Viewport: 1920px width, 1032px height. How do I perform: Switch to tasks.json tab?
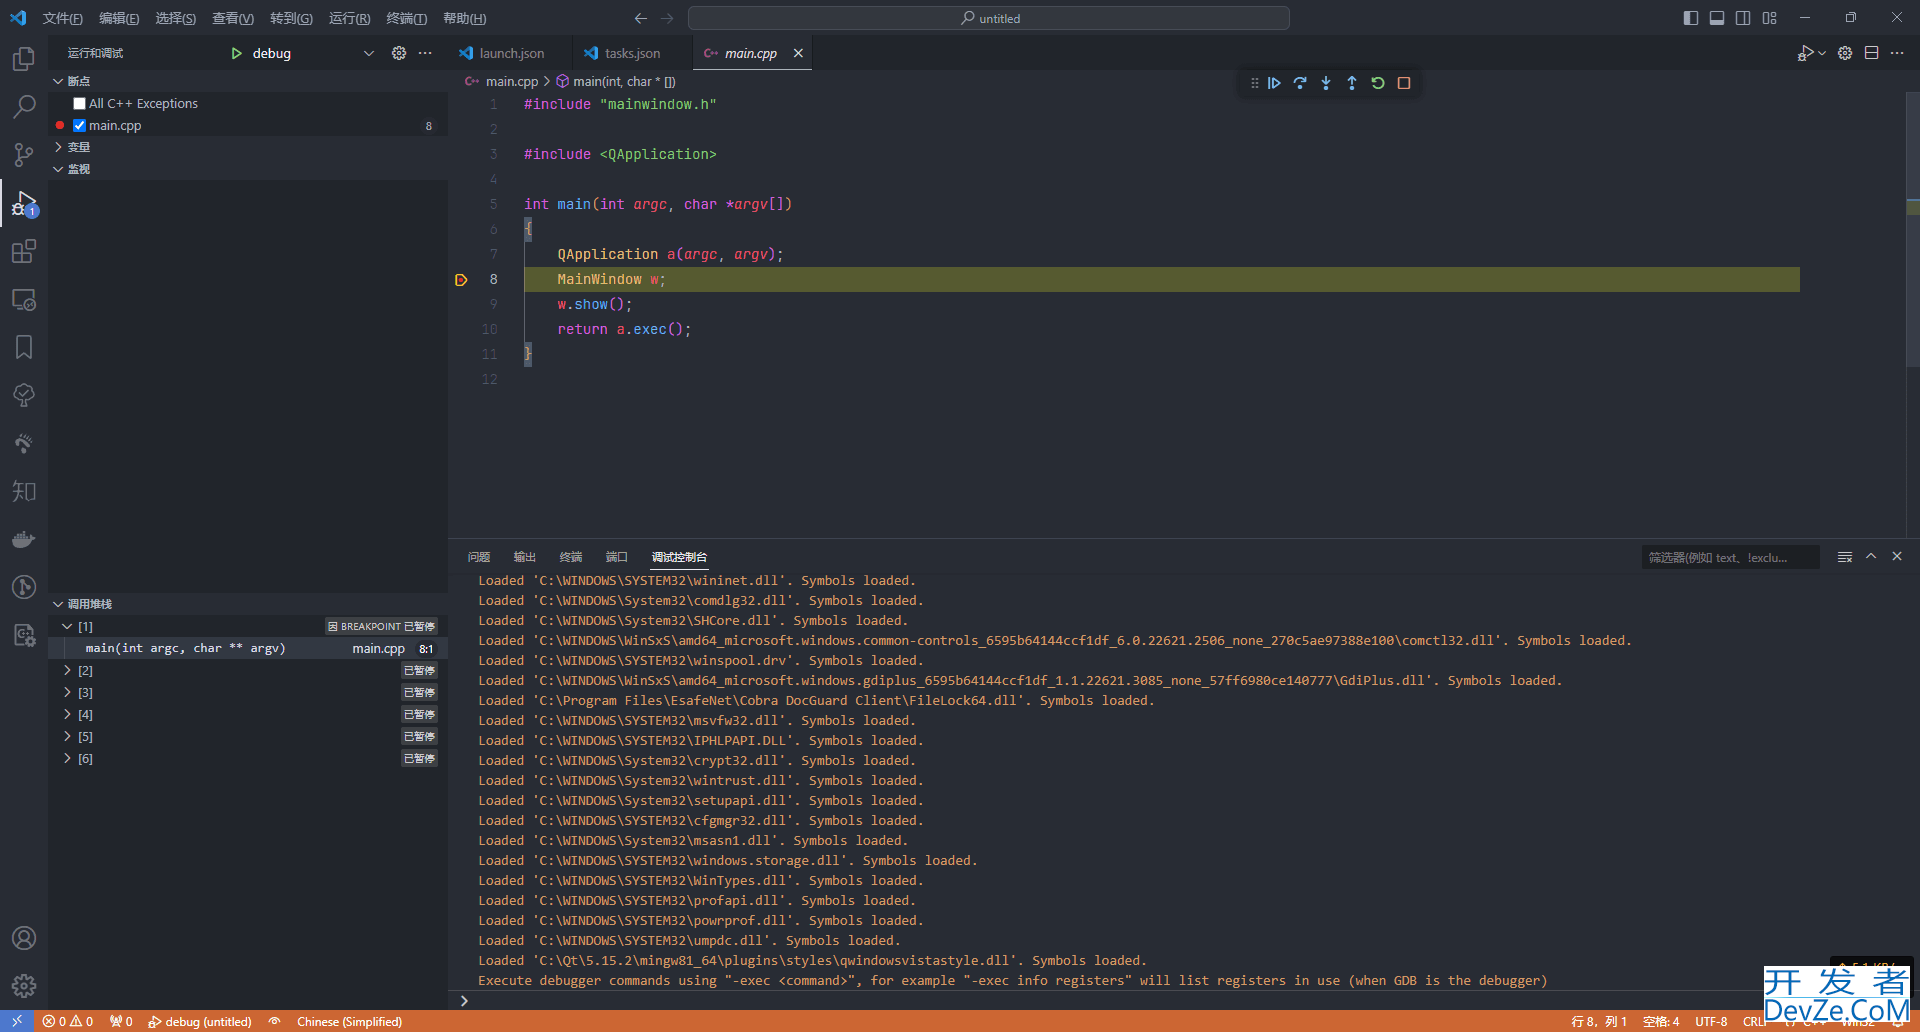pyautogui.click(x=632, y=53)
